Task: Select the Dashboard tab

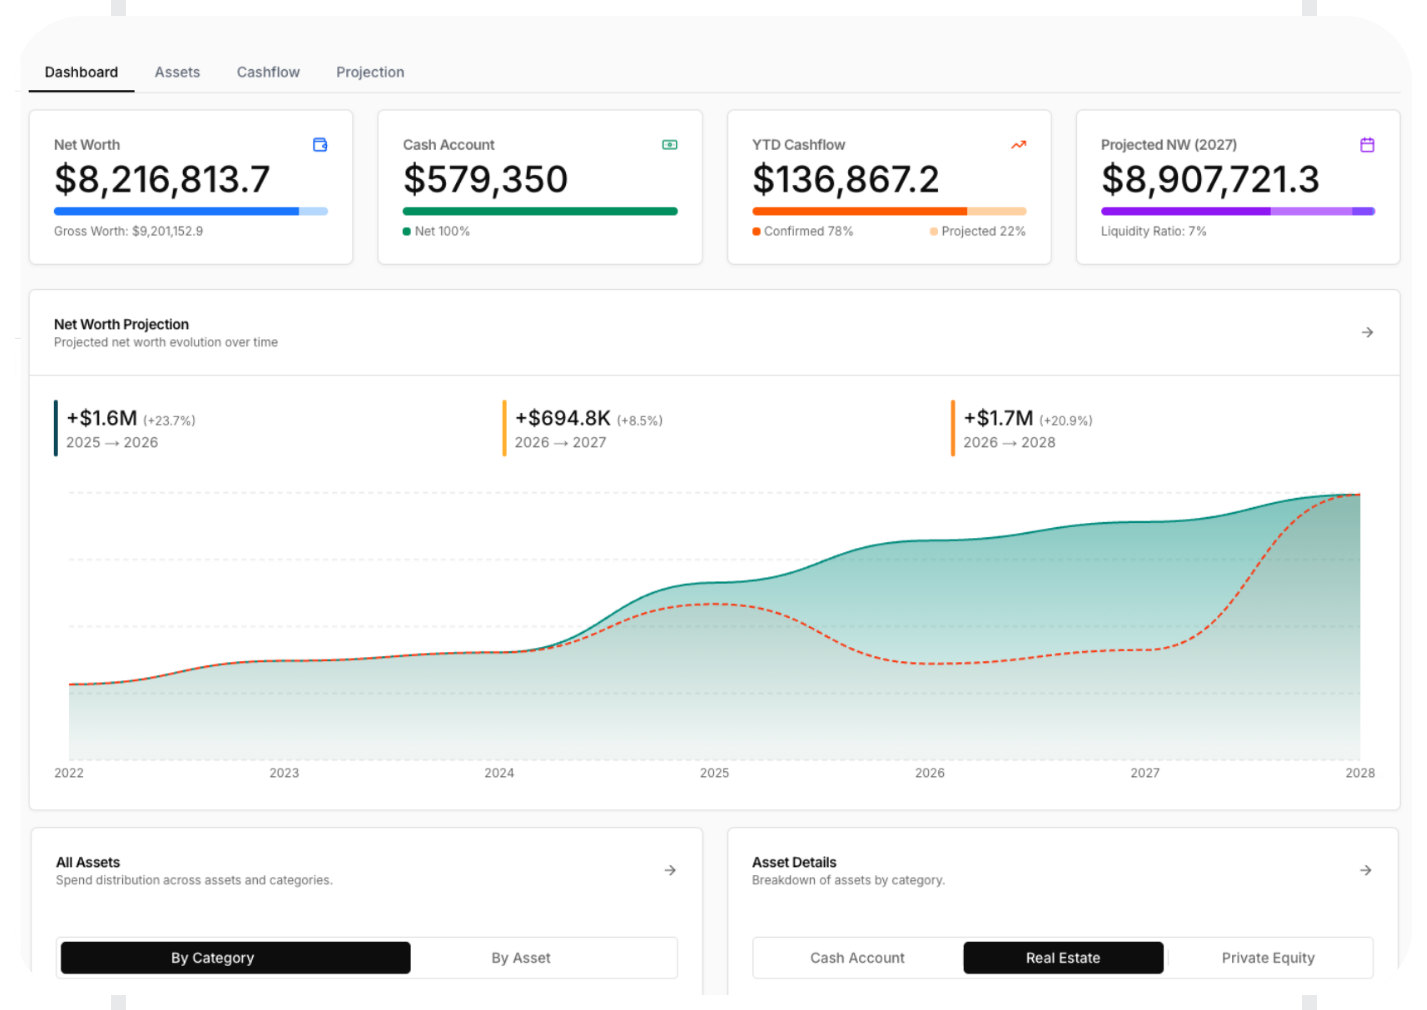Action: 81,72
